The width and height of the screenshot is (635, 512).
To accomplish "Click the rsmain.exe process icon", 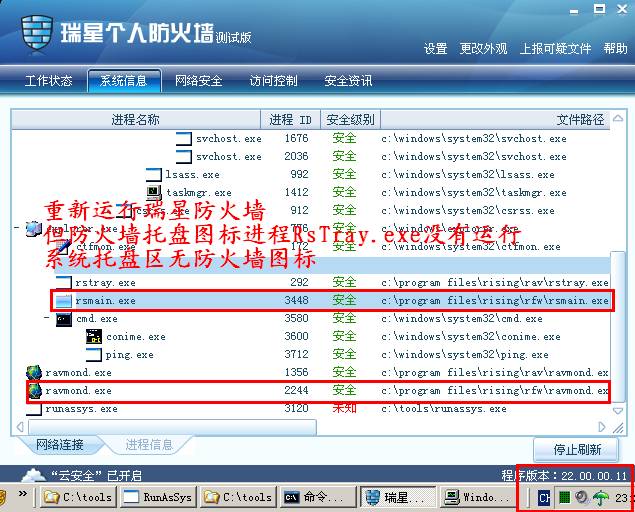I will tap(64, 301).
